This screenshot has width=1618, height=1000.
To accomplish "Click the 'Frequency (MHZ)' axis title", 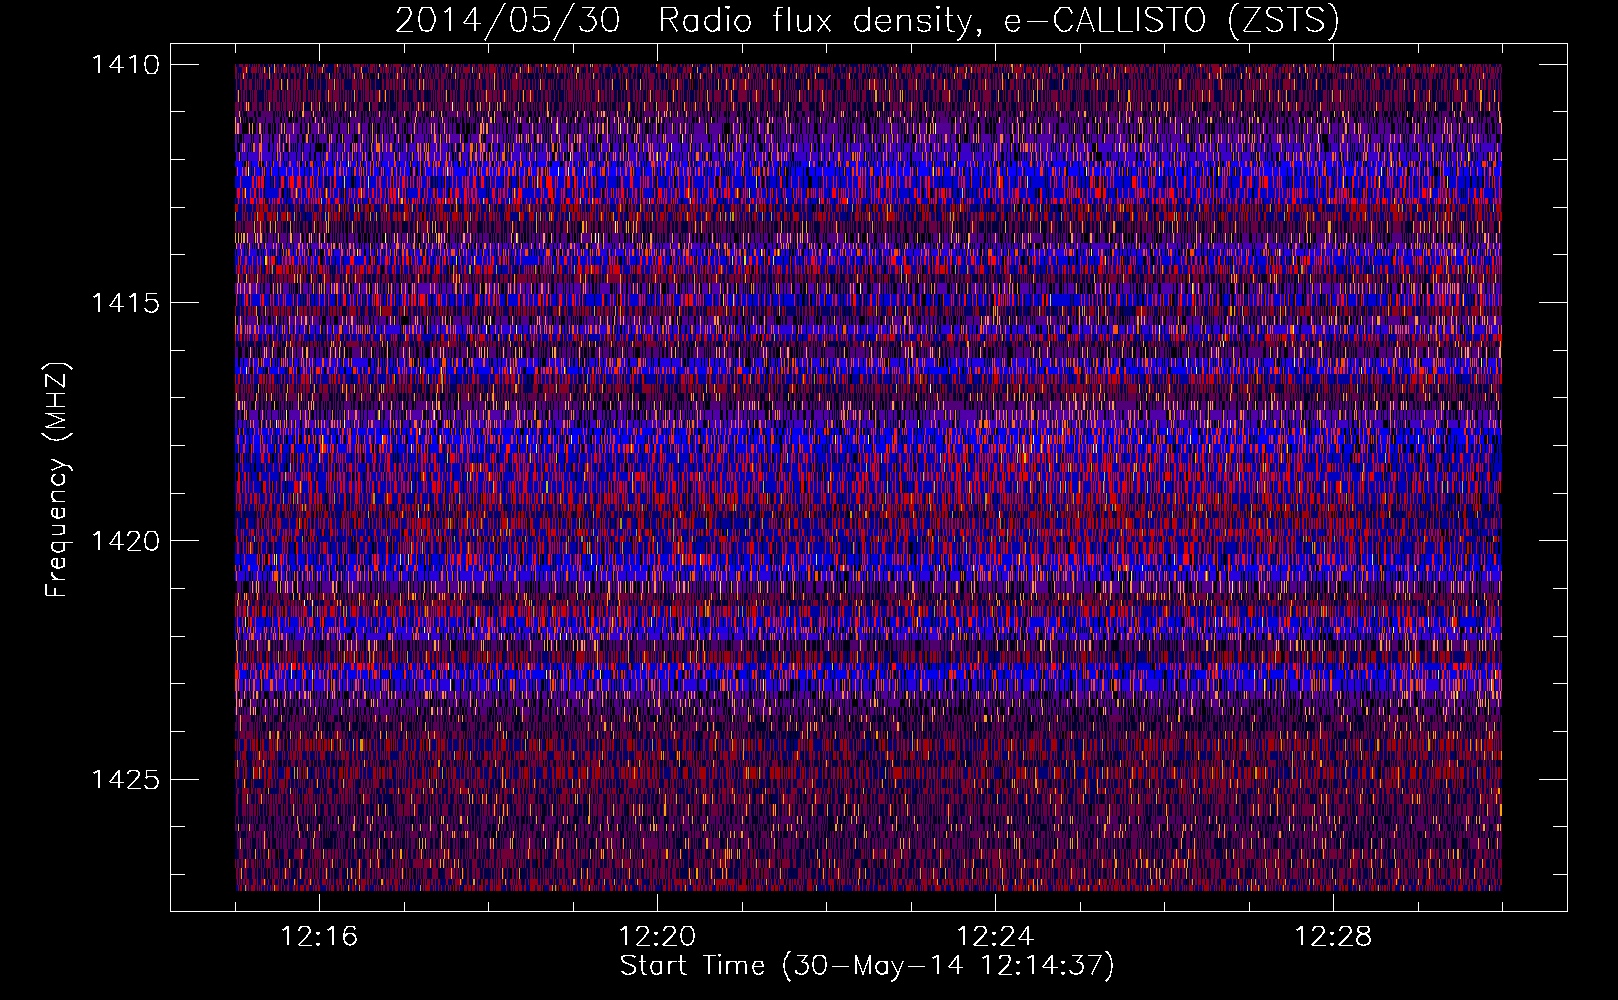I will tap(58, 480).
